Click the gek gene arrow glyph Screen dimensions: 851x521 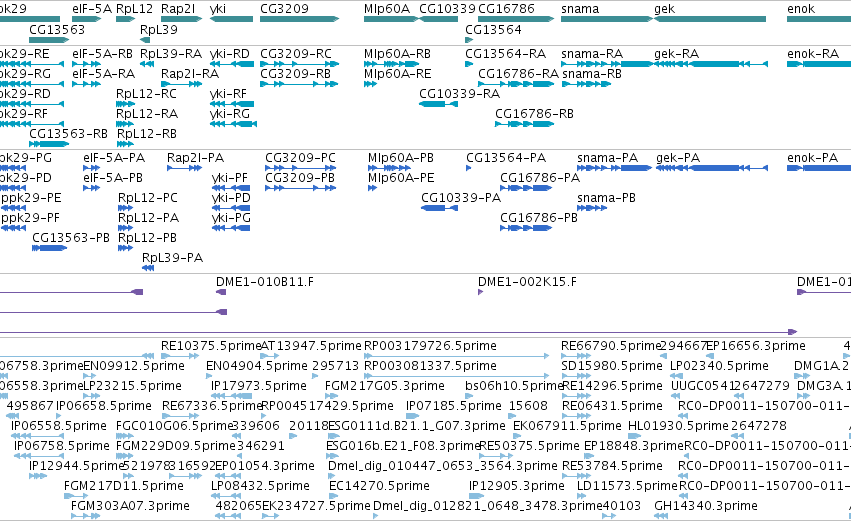(x=710, y=19)
